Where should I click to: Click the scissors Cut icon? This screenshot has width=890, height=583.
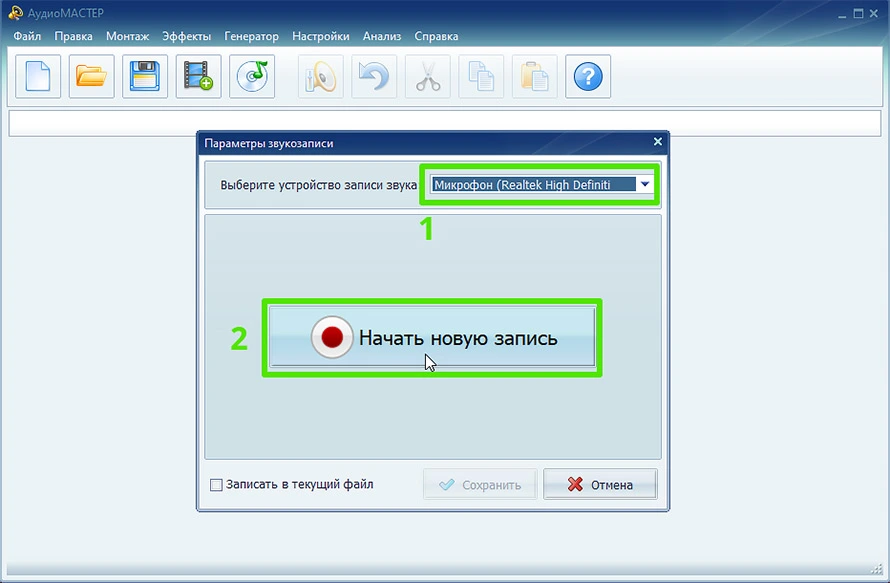pos(428,77)
